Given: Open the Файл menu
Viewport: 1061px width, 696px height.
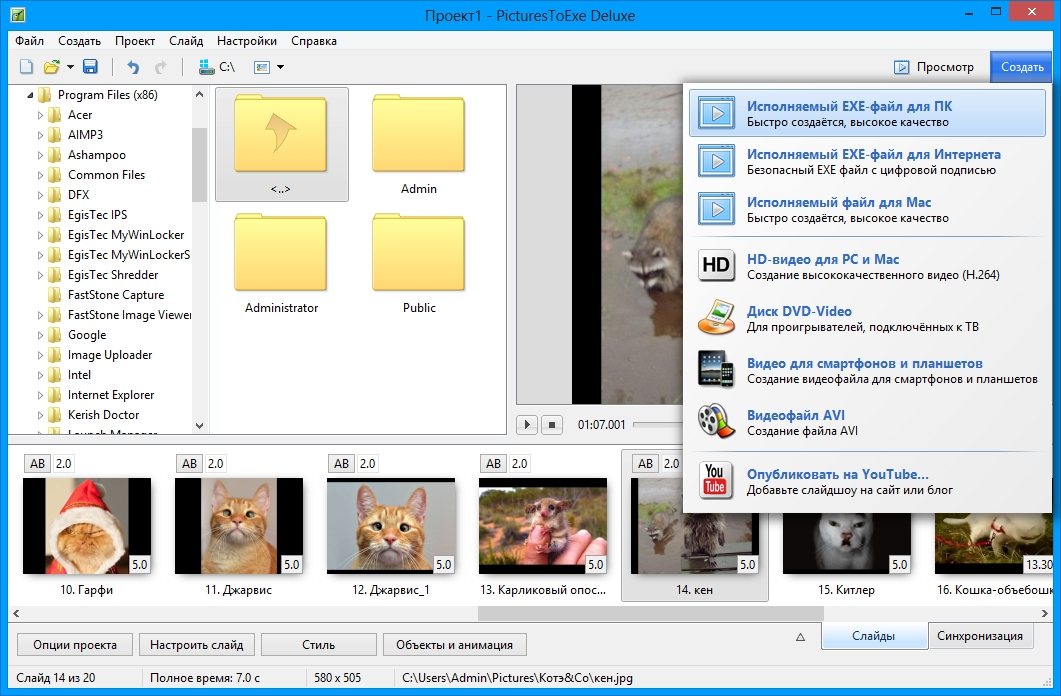Looking at the screenshot, I should pos(29,41).
